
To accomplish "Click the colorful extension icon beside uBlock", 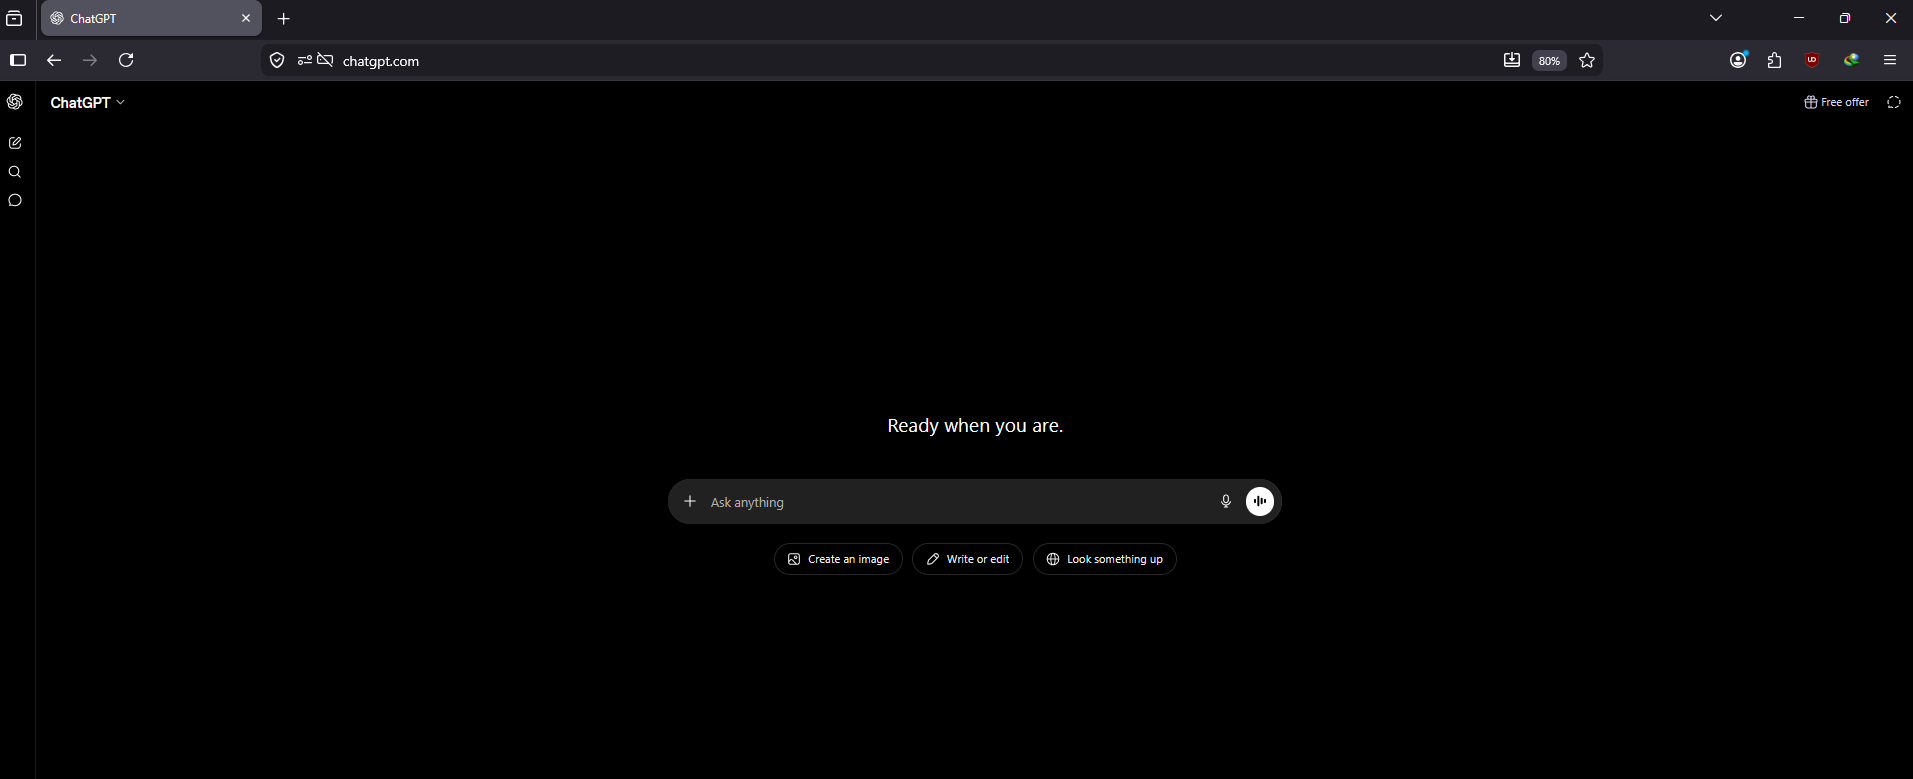I will coord(1852,60).
